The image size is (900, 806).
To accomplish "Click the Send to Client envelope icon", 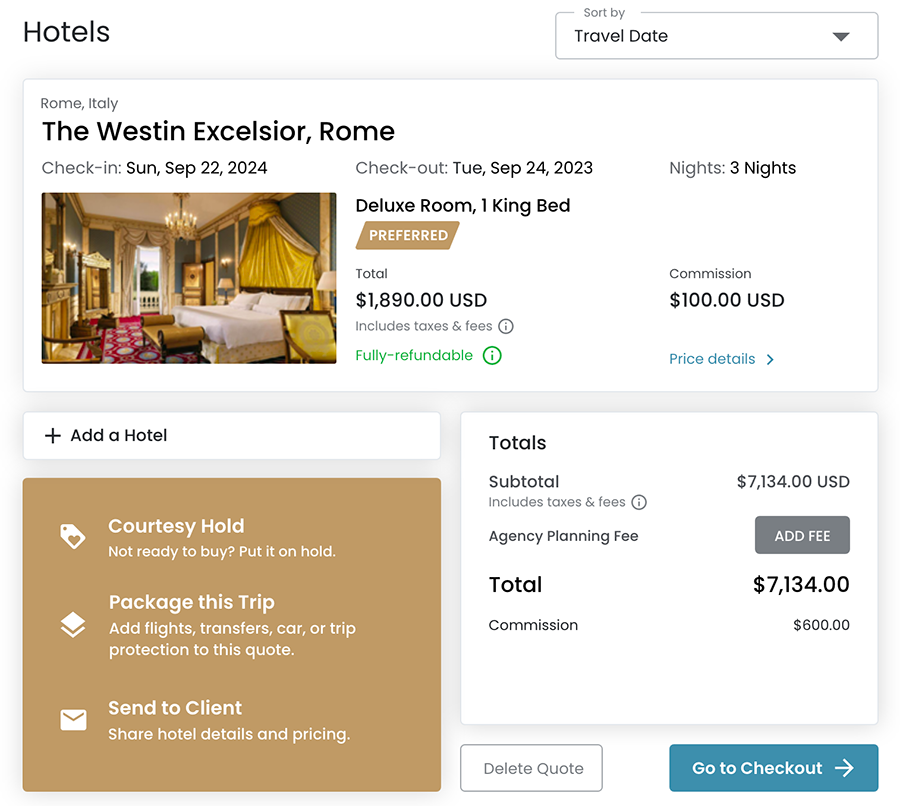I will pos(73,720).
